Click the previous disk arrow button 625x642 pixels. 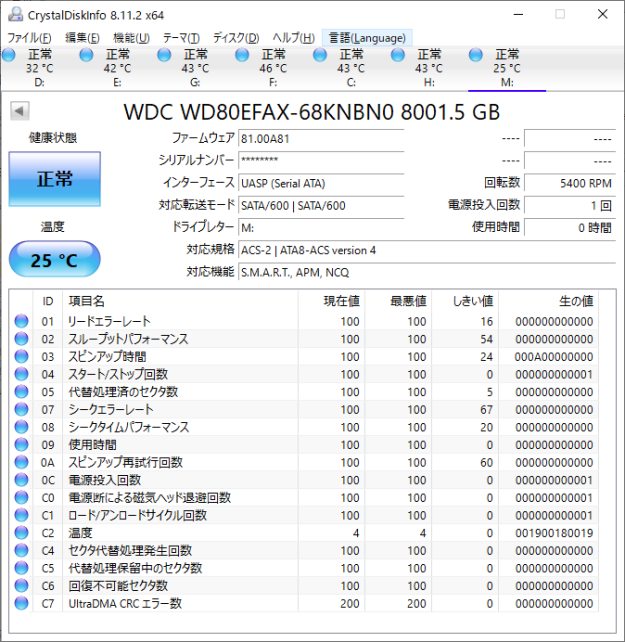(x=20, y=111)
